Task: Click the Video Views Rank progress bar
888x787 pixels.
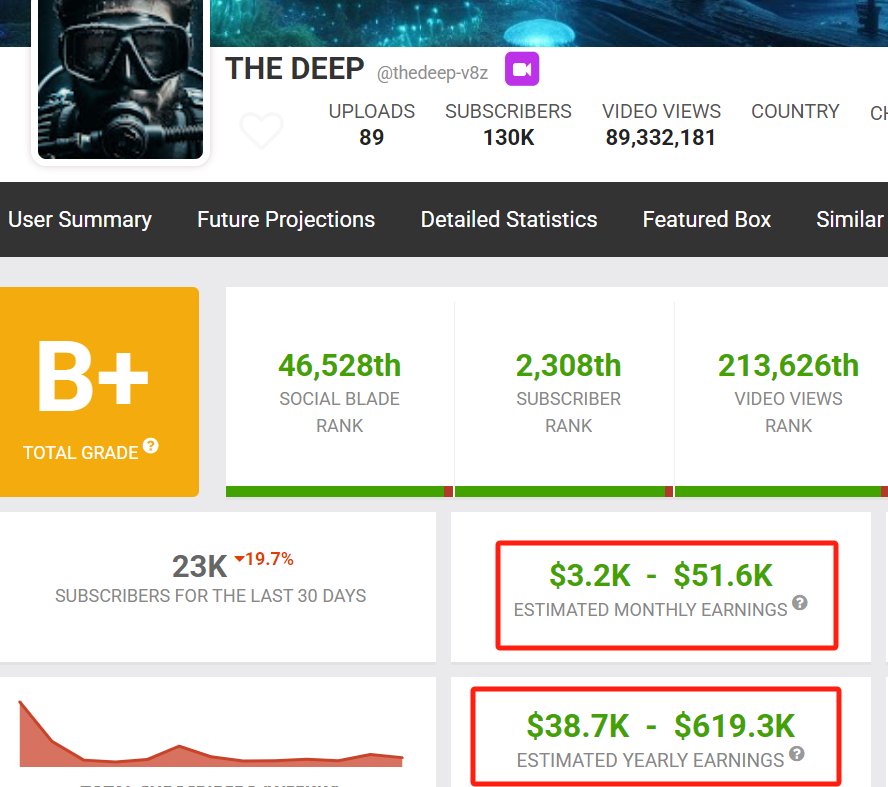Action: click(782, 491)
